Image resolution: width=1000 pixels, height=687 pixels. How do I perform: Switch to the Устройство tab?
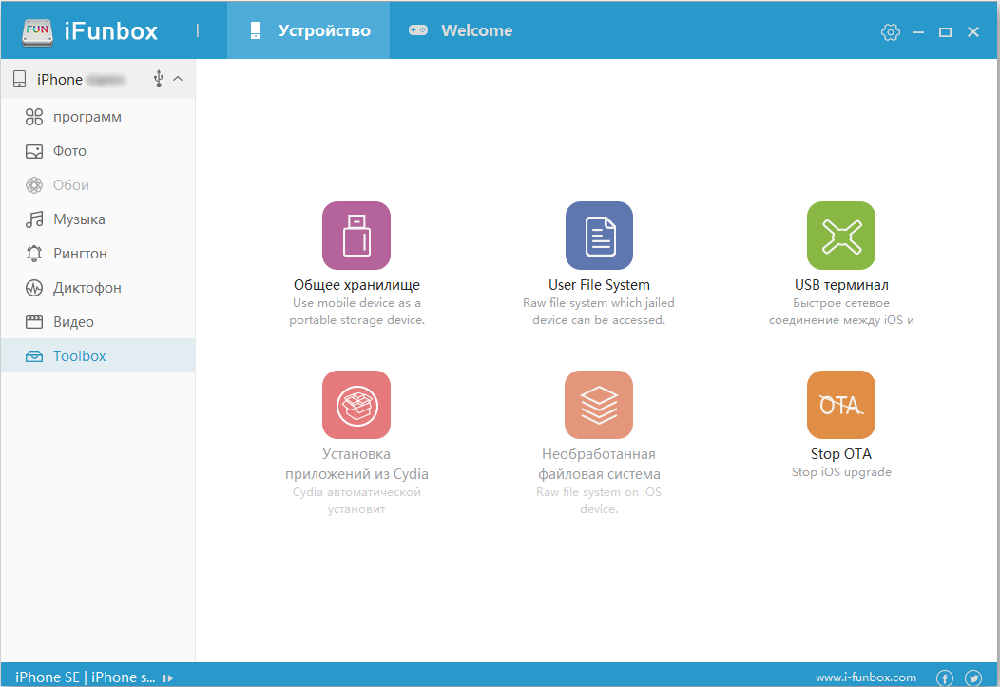click(x=309, y=31)
